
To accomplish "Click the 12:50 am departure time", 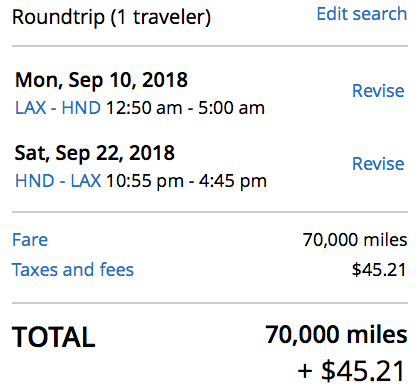I will [144, 108].
